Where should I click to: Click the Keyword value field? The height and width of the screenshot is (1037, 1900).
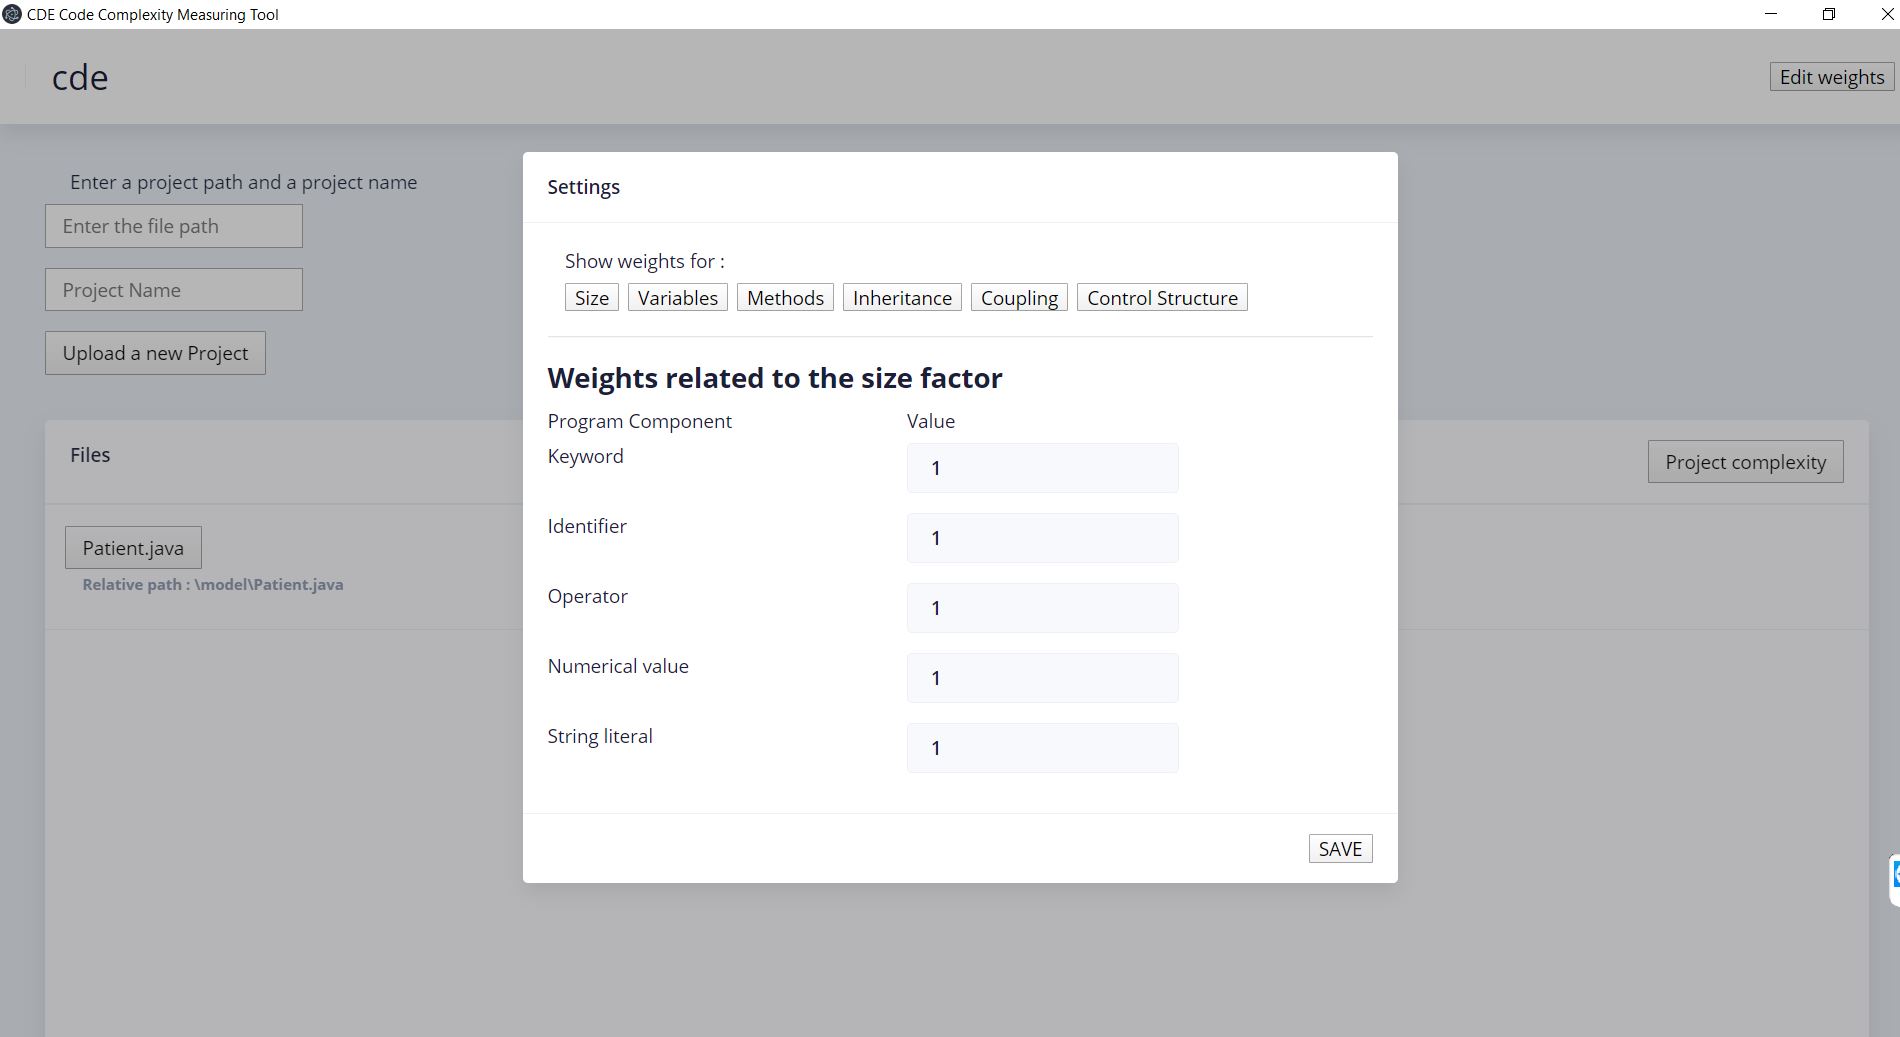point(1042,467)
